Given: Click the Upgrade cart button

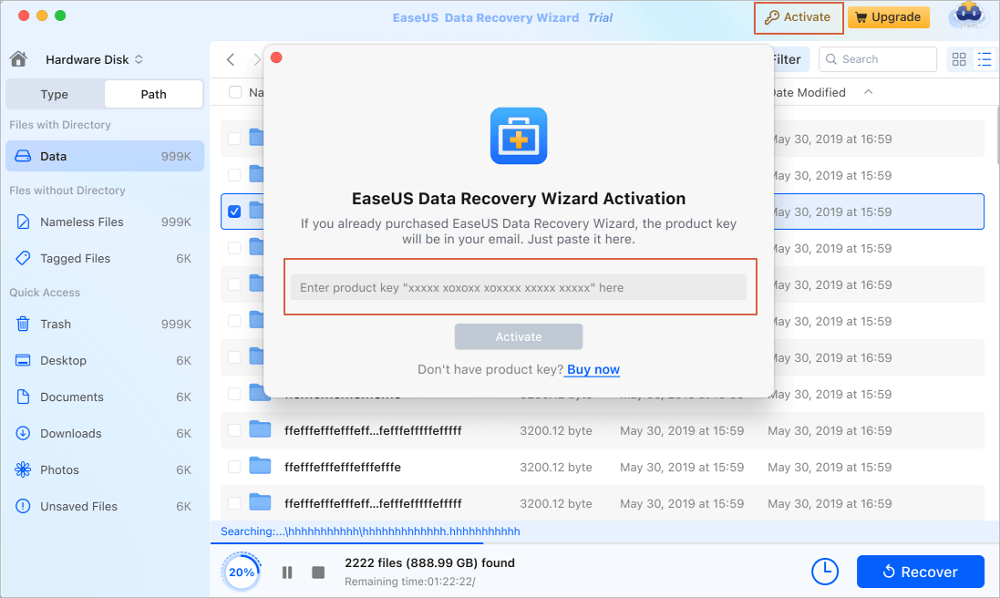Looking at the screenshot, I should click(x=888, y=17).
